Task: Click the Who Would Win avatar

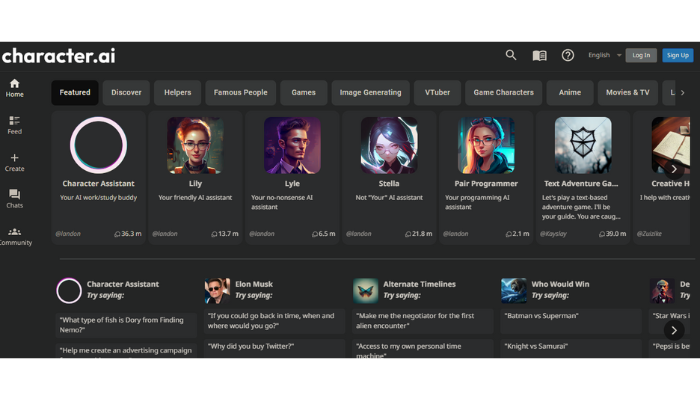Action: pyautogui.click(x=514, y=291)
